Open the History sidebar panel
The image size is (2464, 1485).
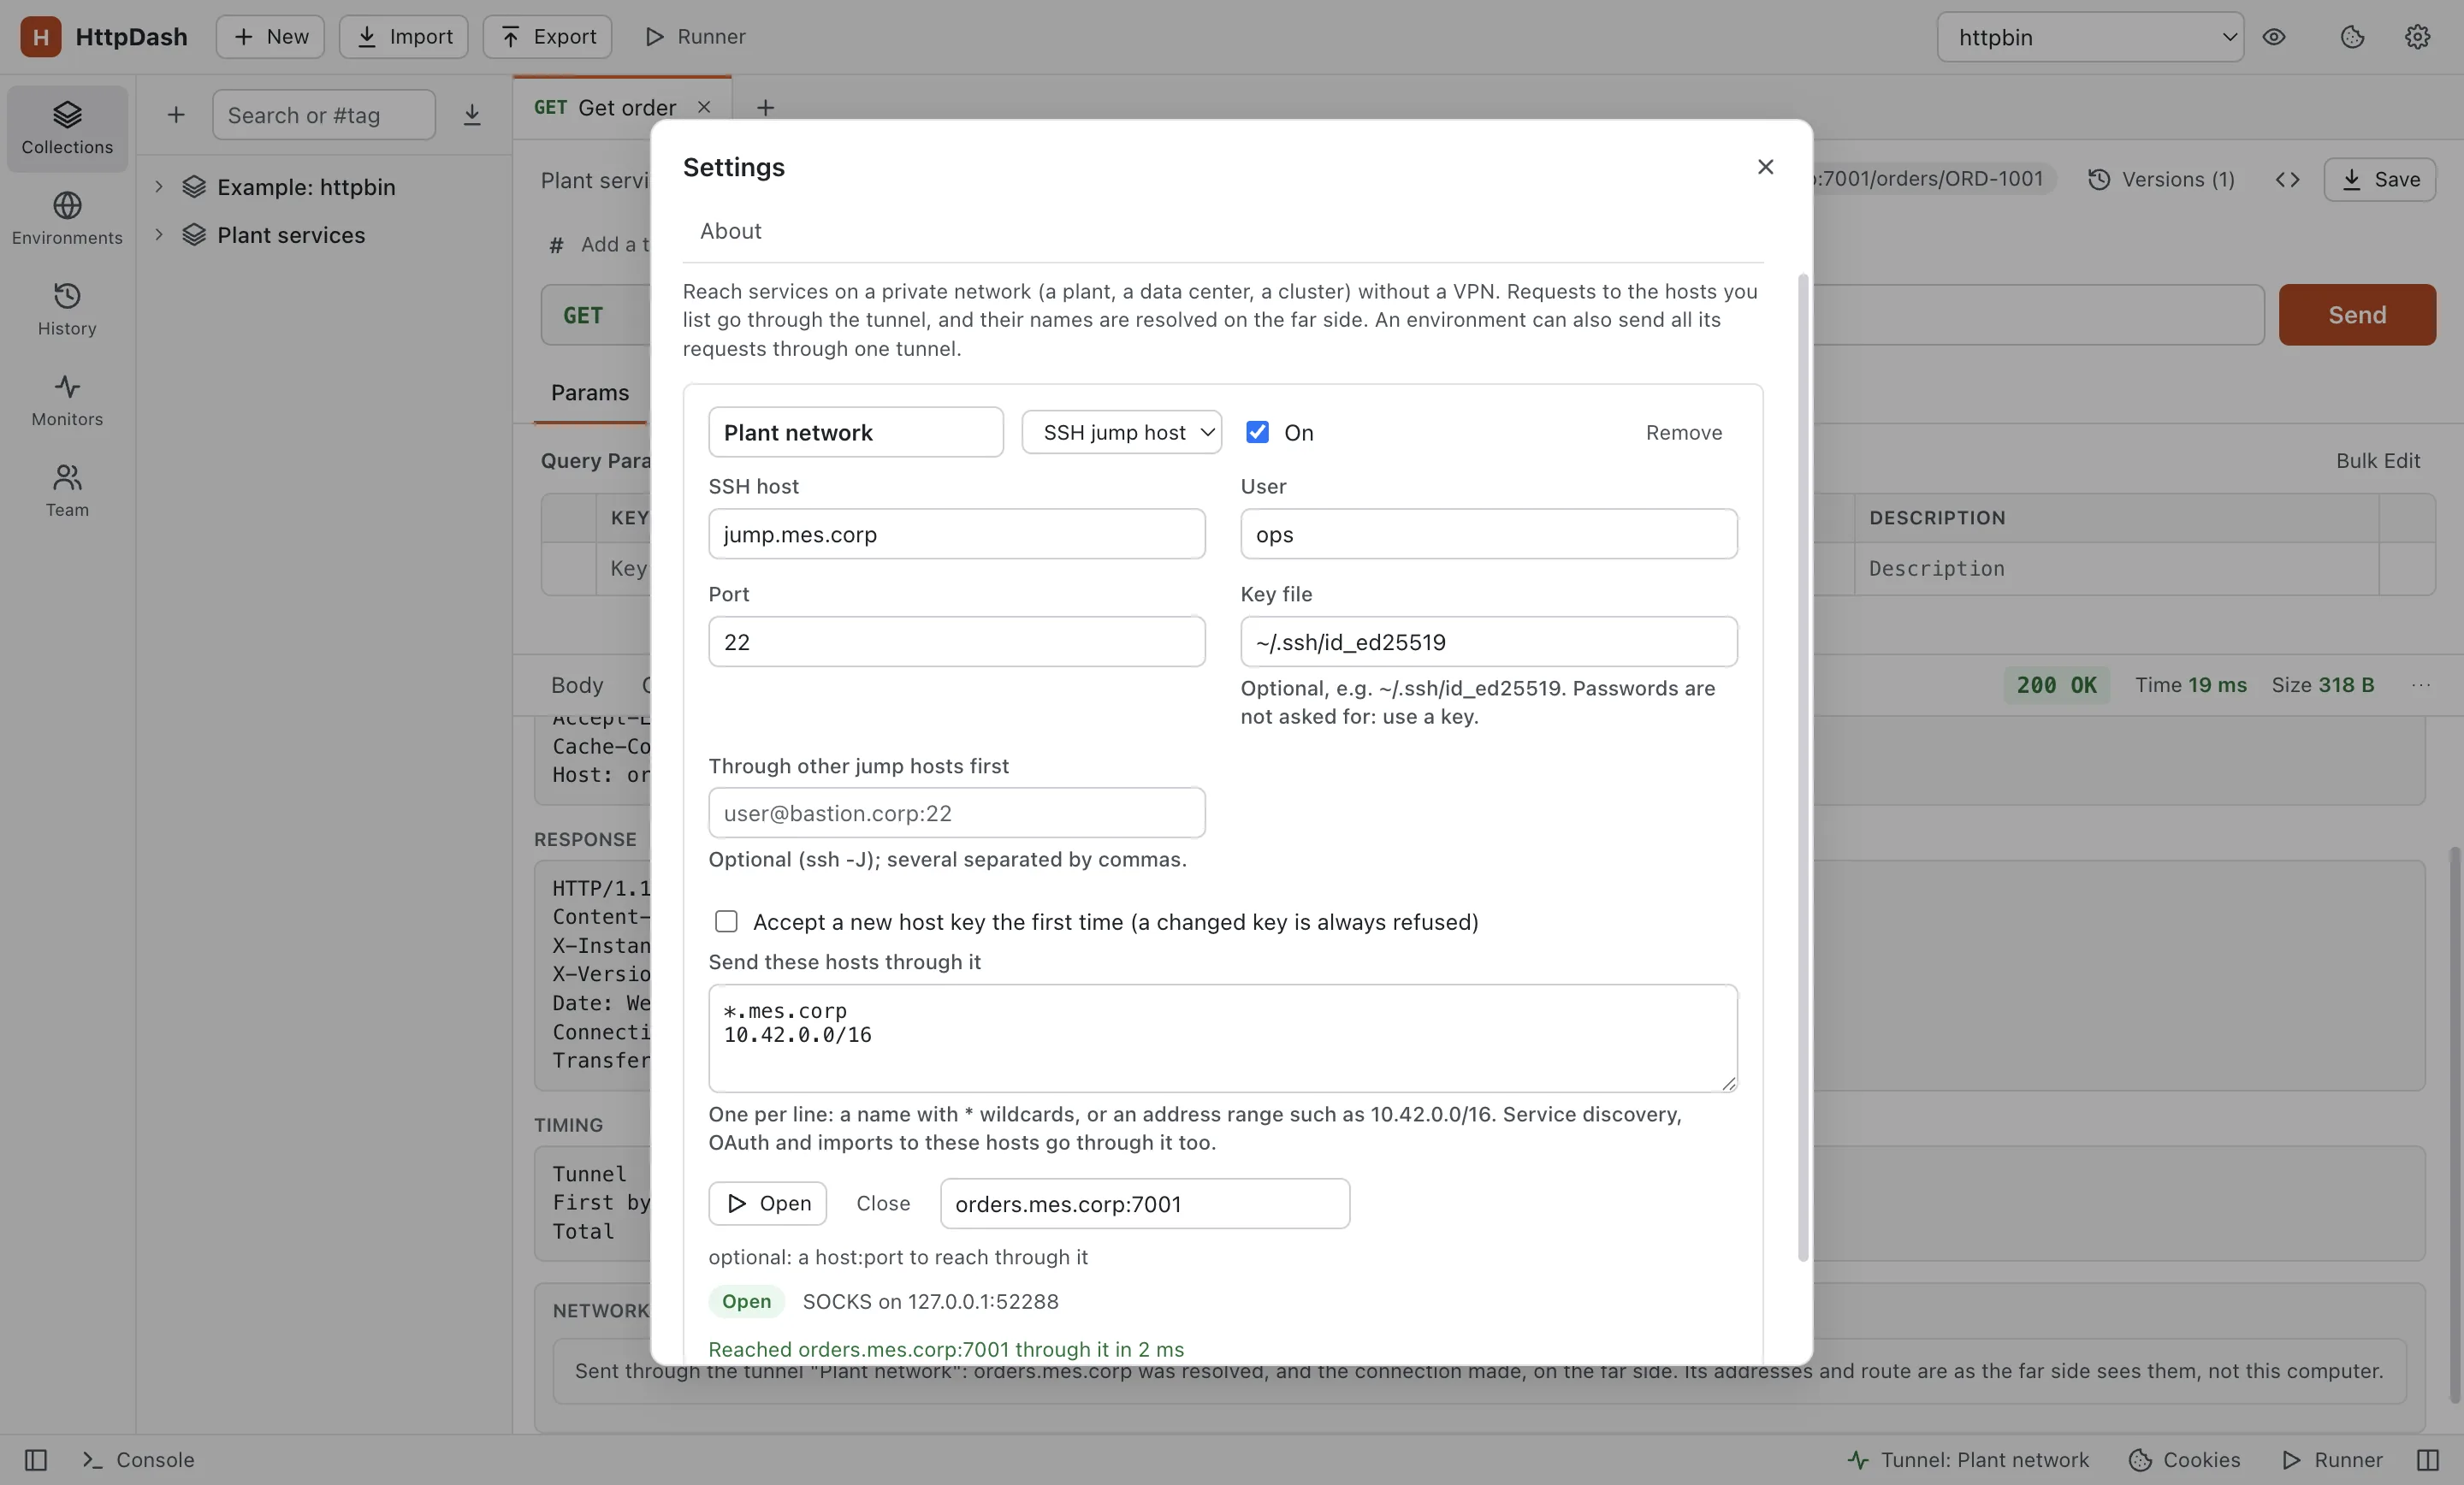click(67, 310)
